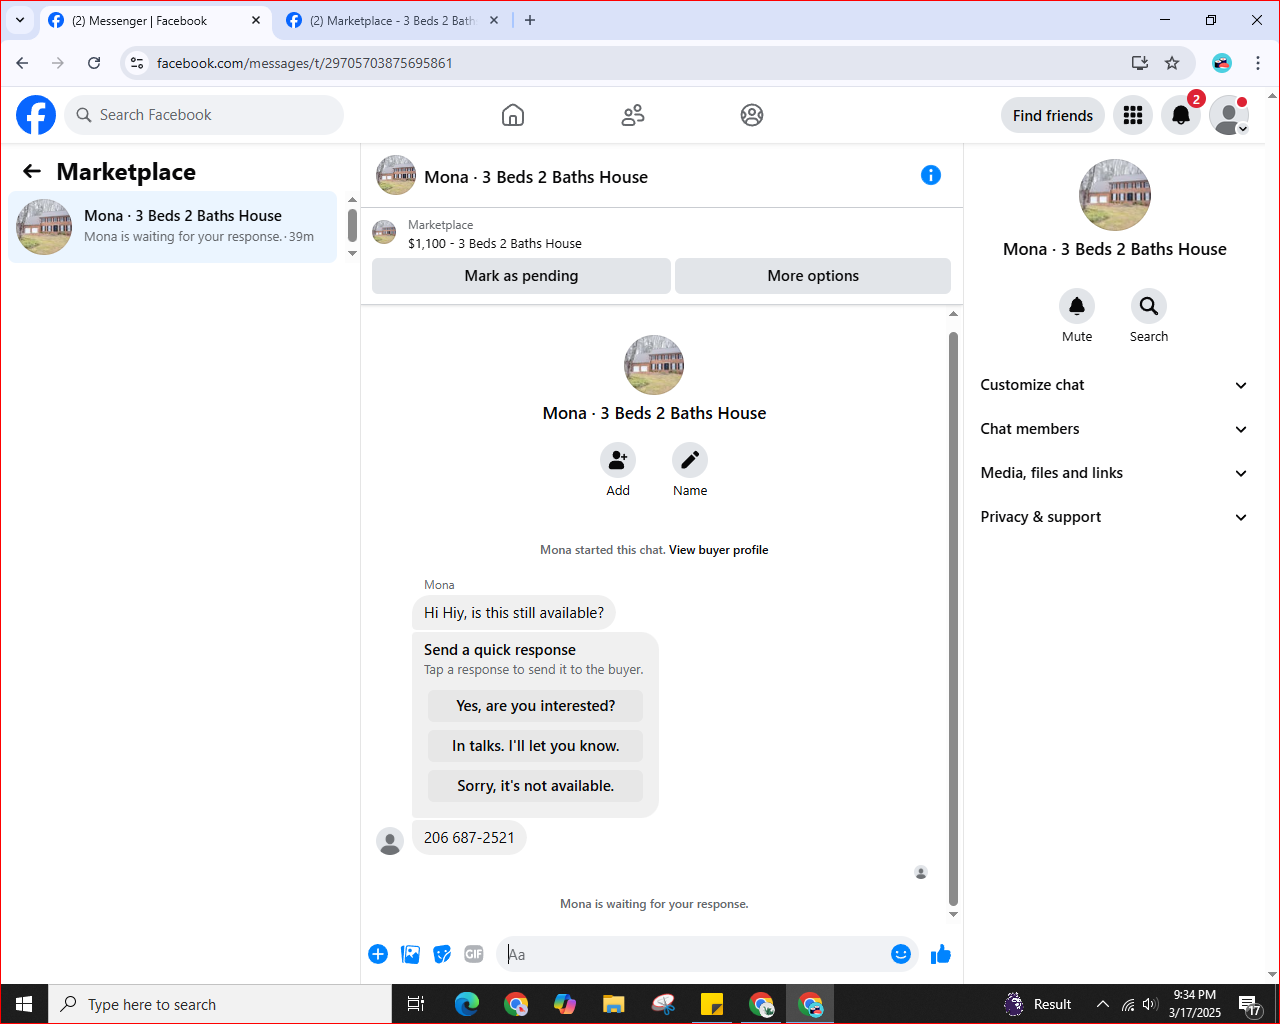
Task: Expand Customize chat section
Action: 1115,385
